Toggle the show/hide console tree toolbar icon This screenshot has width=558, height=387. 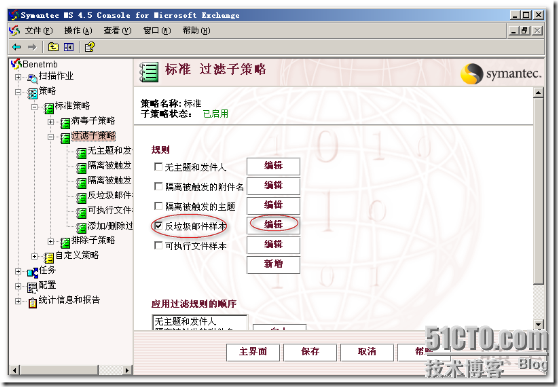point(69,47)
